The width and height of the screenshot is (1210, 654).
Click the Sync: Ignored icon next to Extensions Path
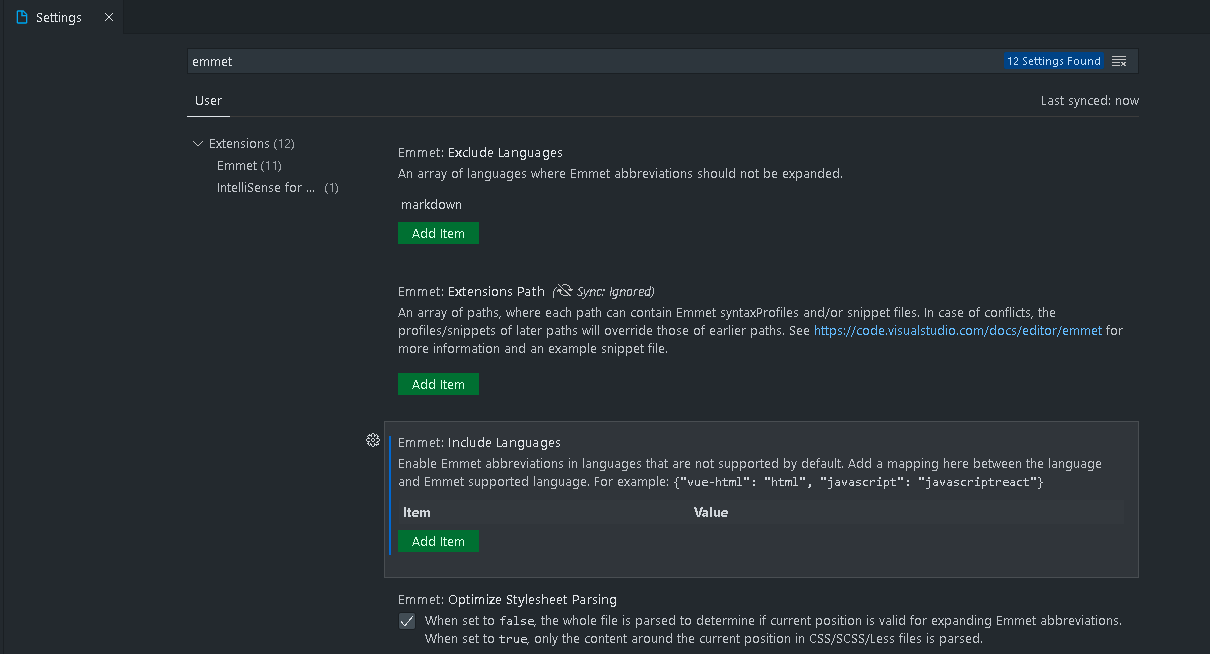[564, 292]
